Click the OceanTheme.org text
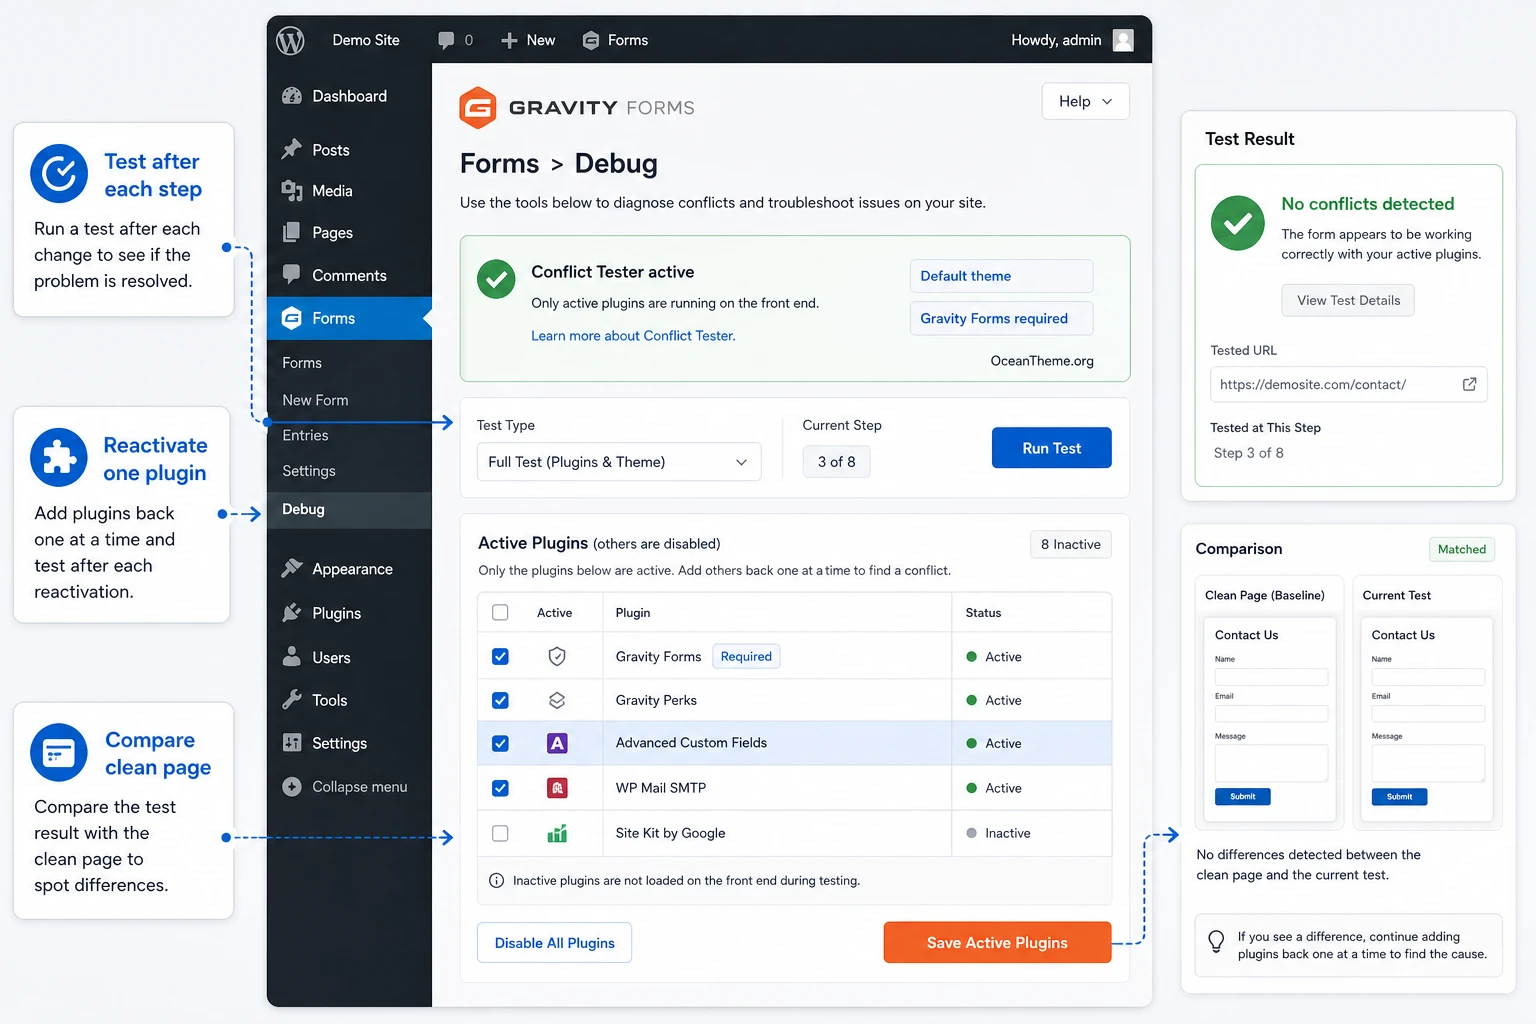The width and height of the screenshot is (1536, 1024). tap(1042, 361)
